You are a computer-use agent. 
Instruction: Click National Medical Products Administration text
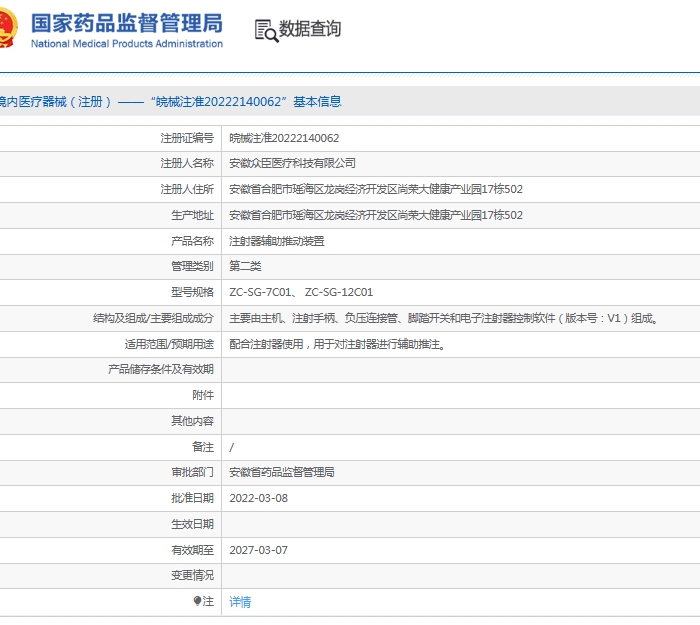click(x=127, y=43)
